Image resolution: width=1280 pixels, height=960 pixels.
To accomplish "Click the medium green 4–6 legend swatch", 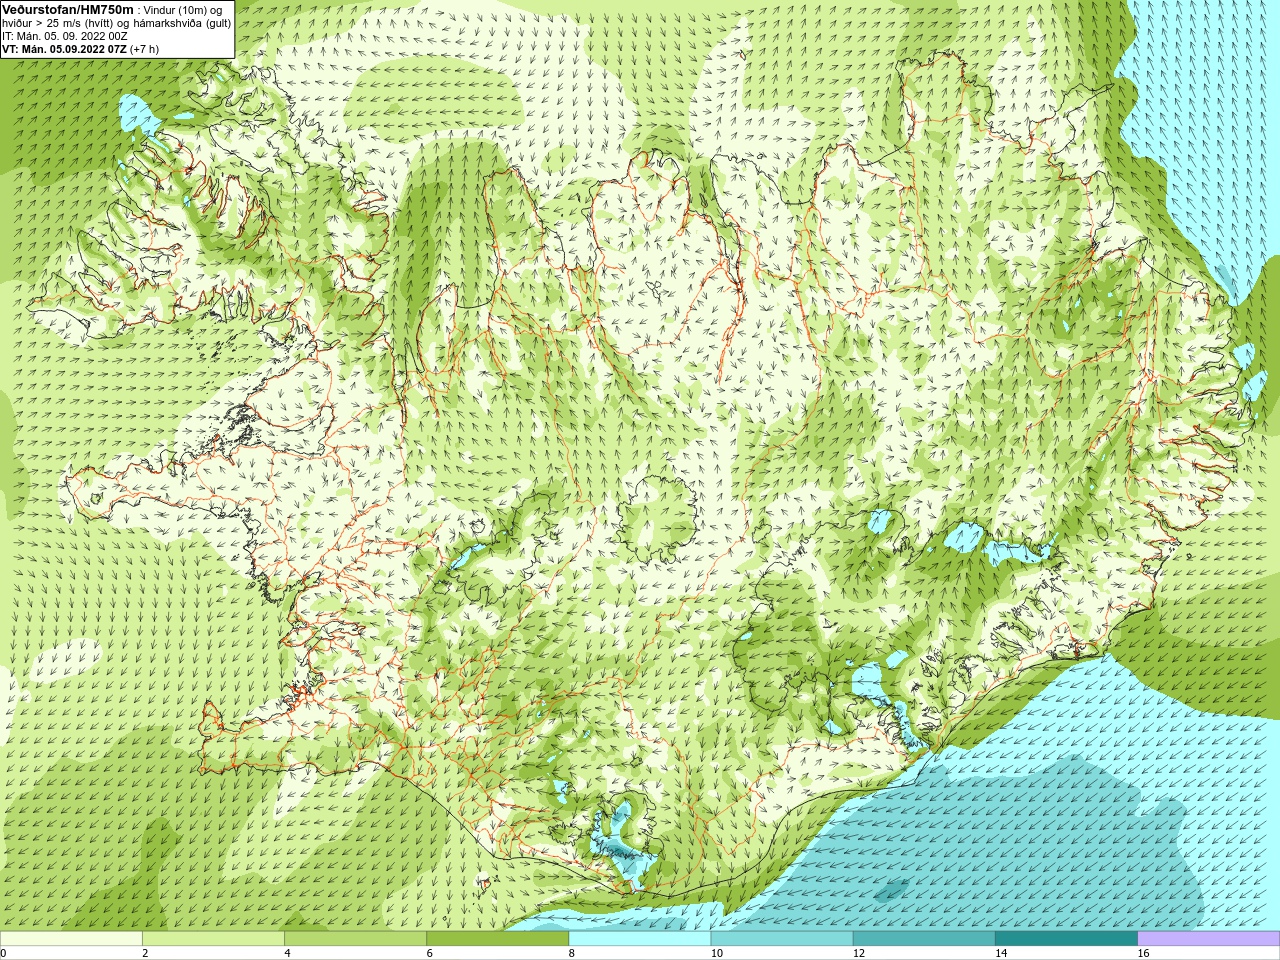I will [x=355, y=939].
